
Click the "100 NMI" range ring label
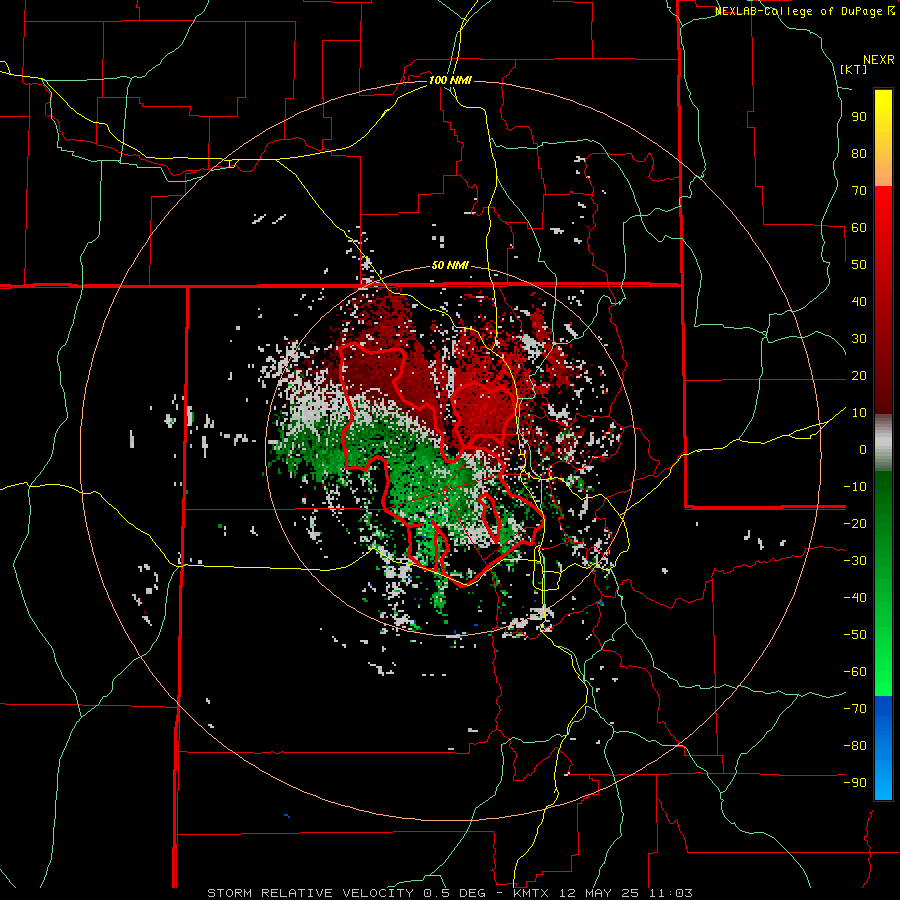(x=450, y=80)
